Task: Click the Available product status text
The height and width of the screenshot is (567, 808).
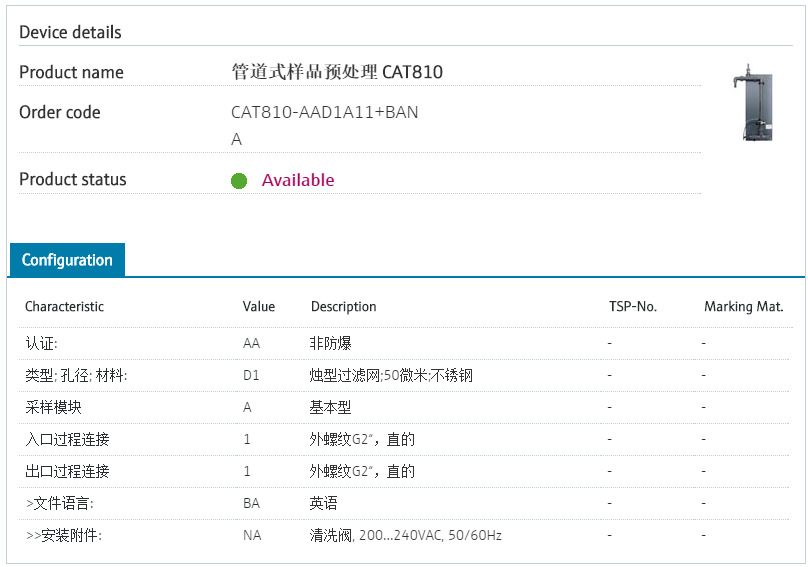Action: click(x=298, y=180)
